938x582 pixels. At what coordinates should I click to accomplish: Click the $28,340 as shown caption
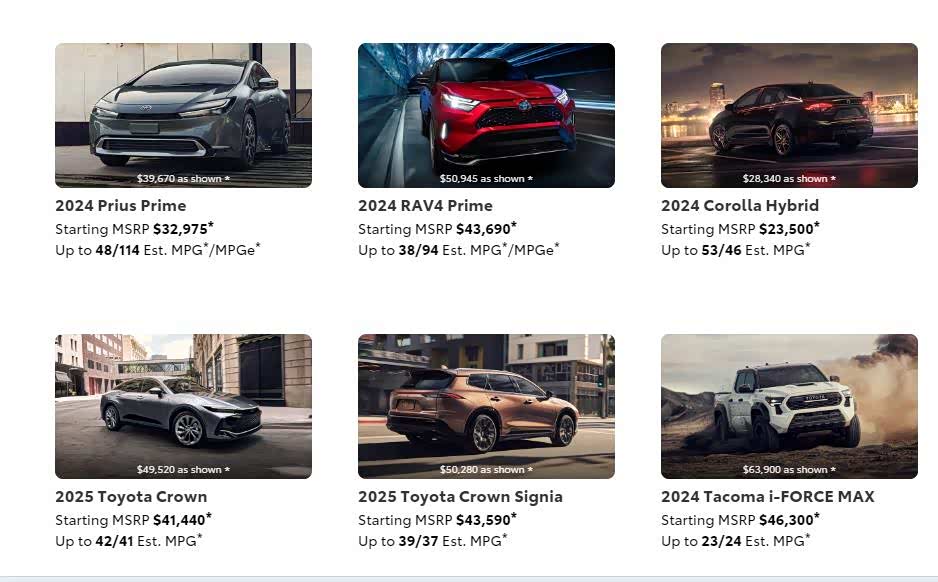click(789, 179)
